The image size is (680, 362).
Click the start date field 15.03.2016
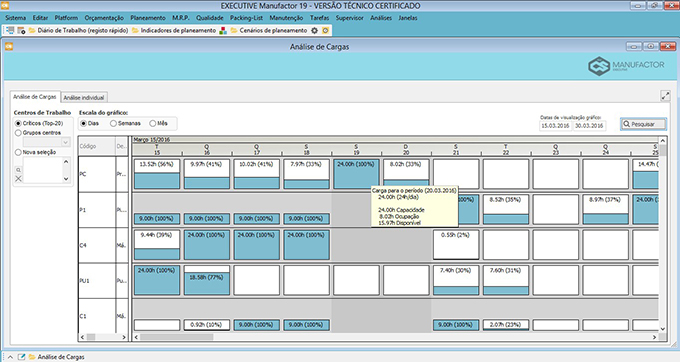[556, 126]
